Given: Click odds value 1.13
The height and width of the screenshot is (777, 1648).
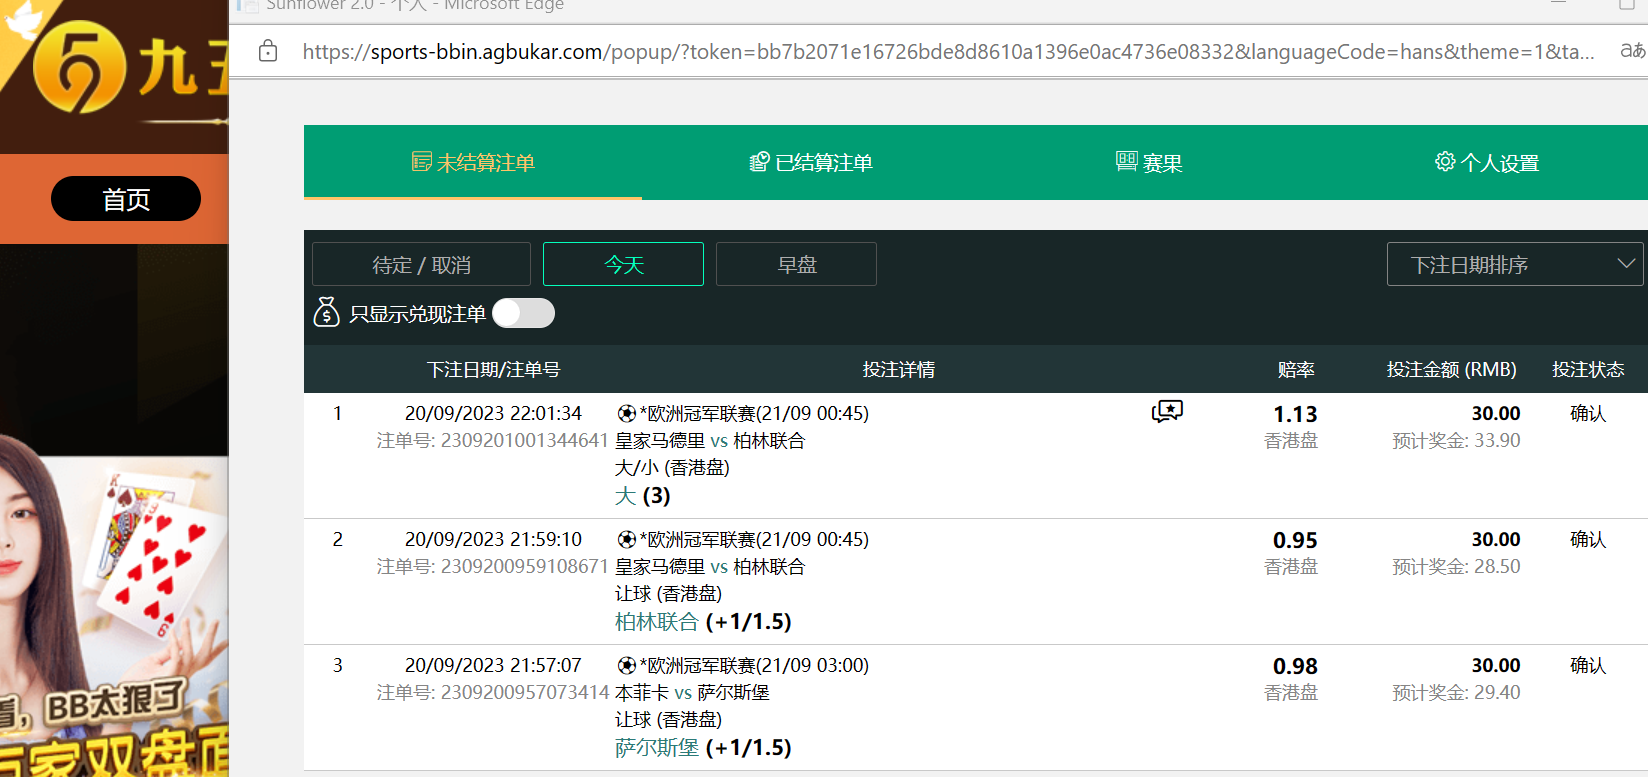Looking at the screenshot, I should click(1295, 414).
